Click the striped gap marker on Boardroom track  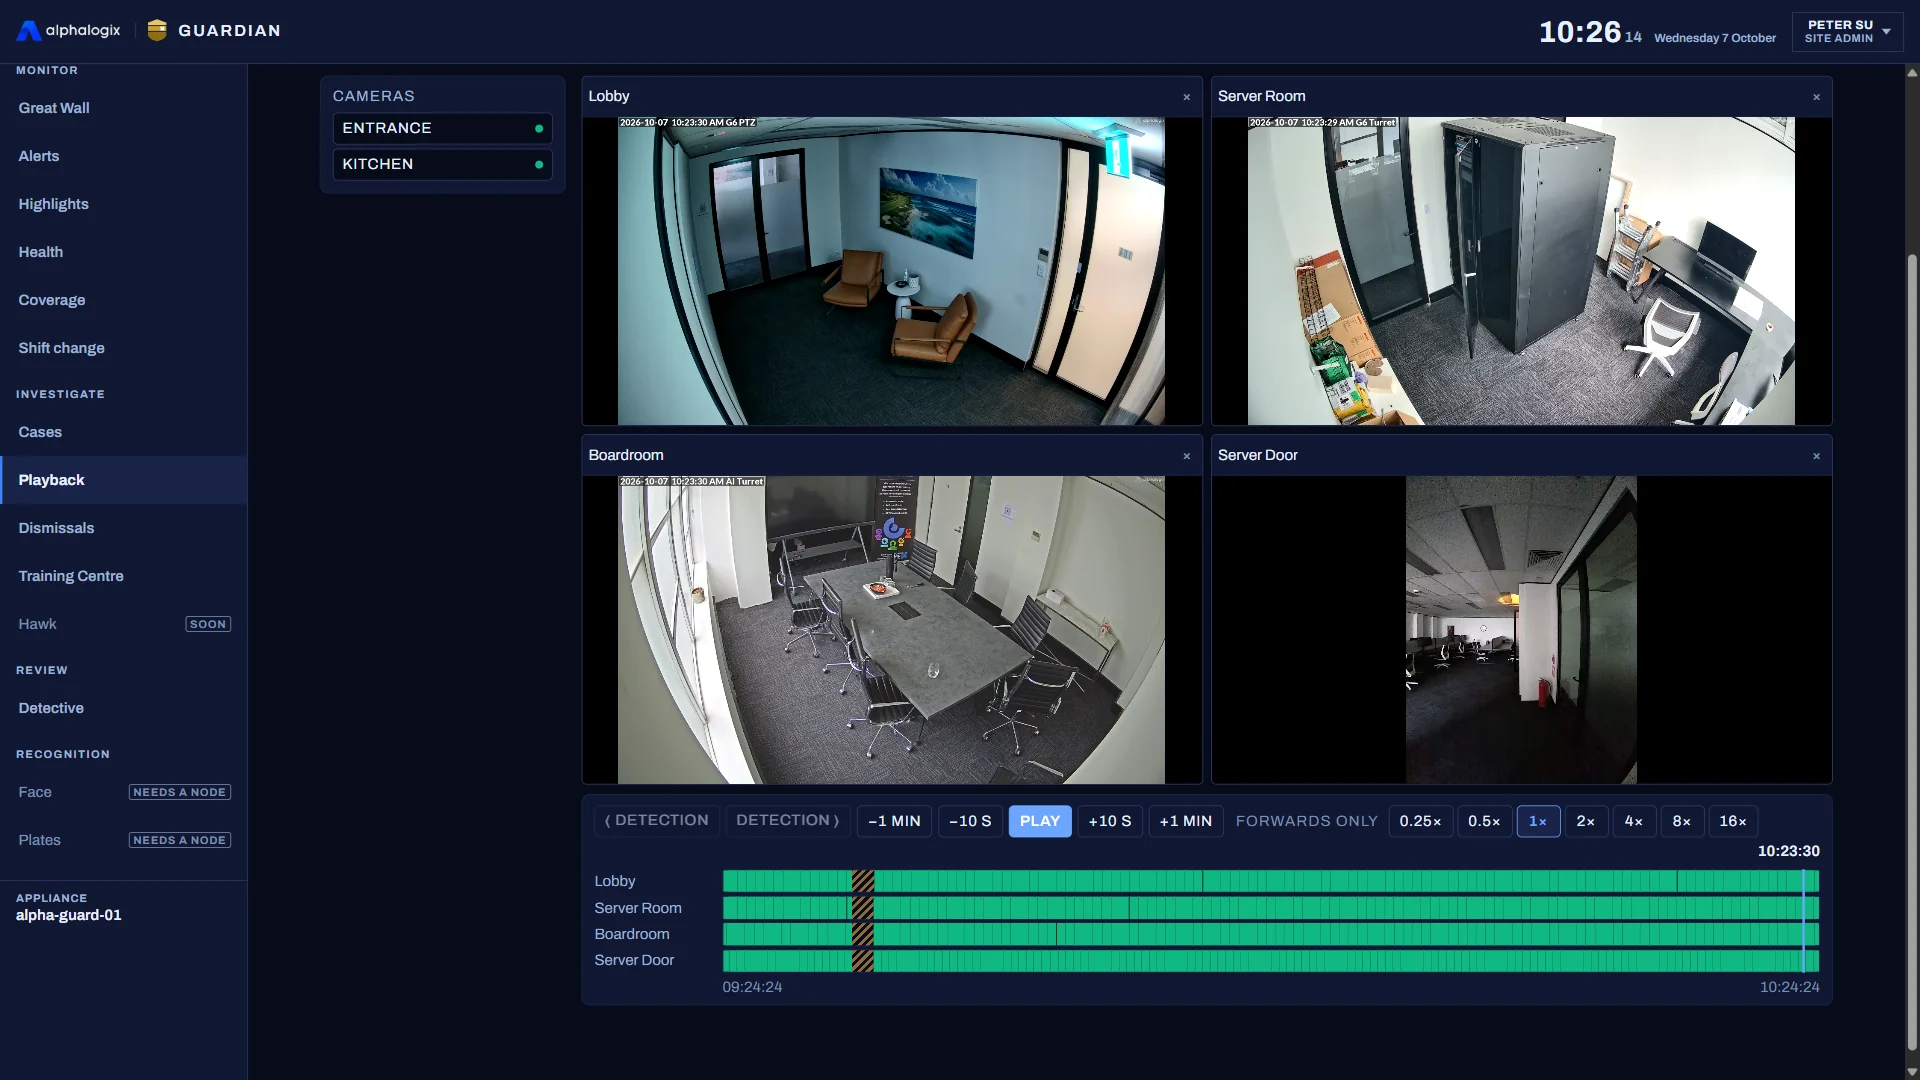point(862,934)
